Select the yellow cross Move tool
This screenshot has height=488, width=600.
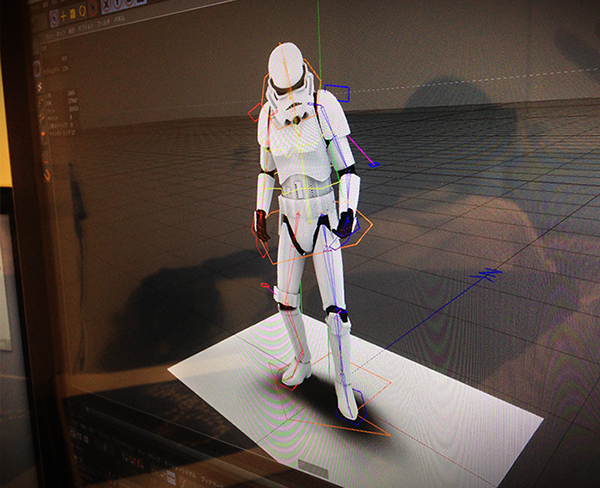click(63, 16)
